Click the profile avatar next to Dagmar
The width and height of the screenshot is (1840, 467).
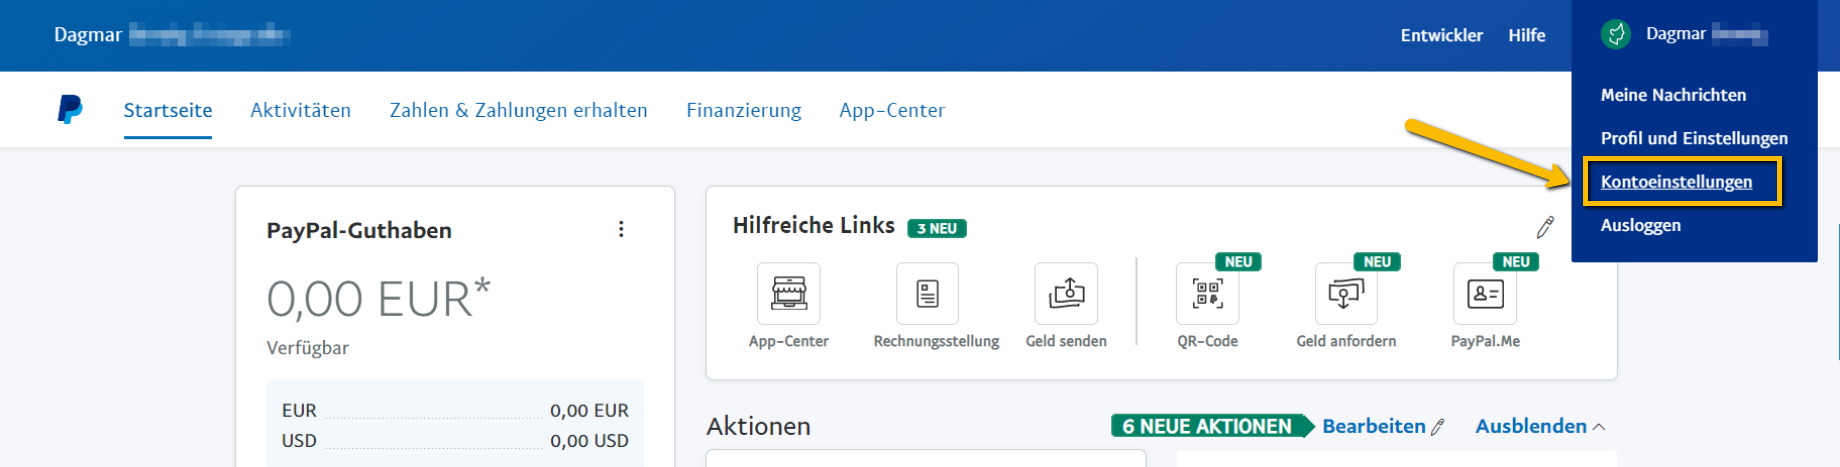[x=1616, y=34]
